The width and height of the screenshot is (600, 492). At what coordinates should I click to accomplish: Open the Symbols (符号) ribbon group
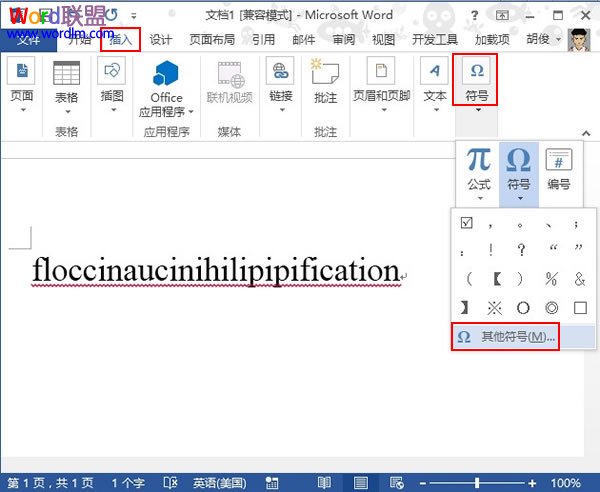476,84
